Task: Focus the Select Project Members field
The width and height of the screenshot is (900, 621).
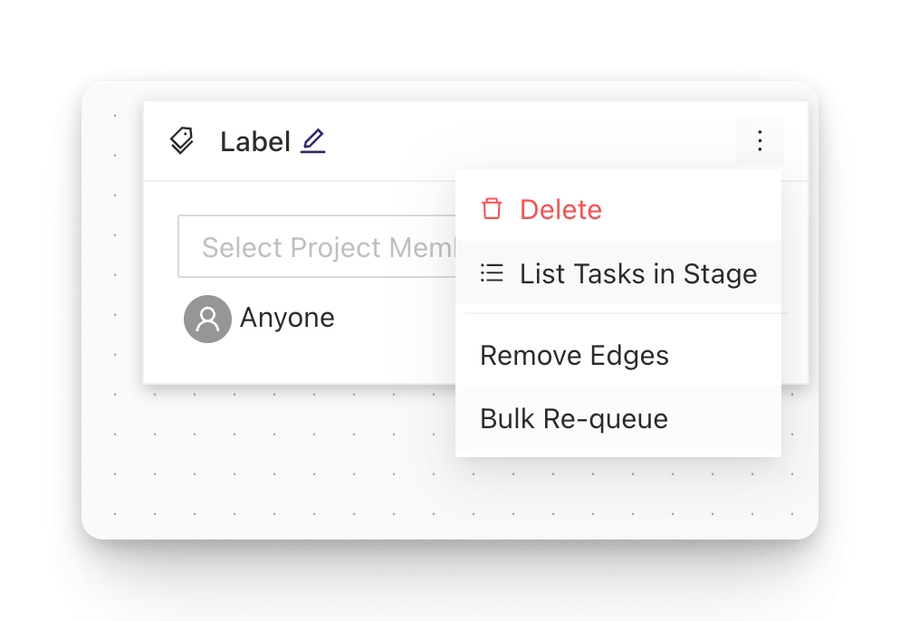Action: pyautogui.click(x=316, y=247)
